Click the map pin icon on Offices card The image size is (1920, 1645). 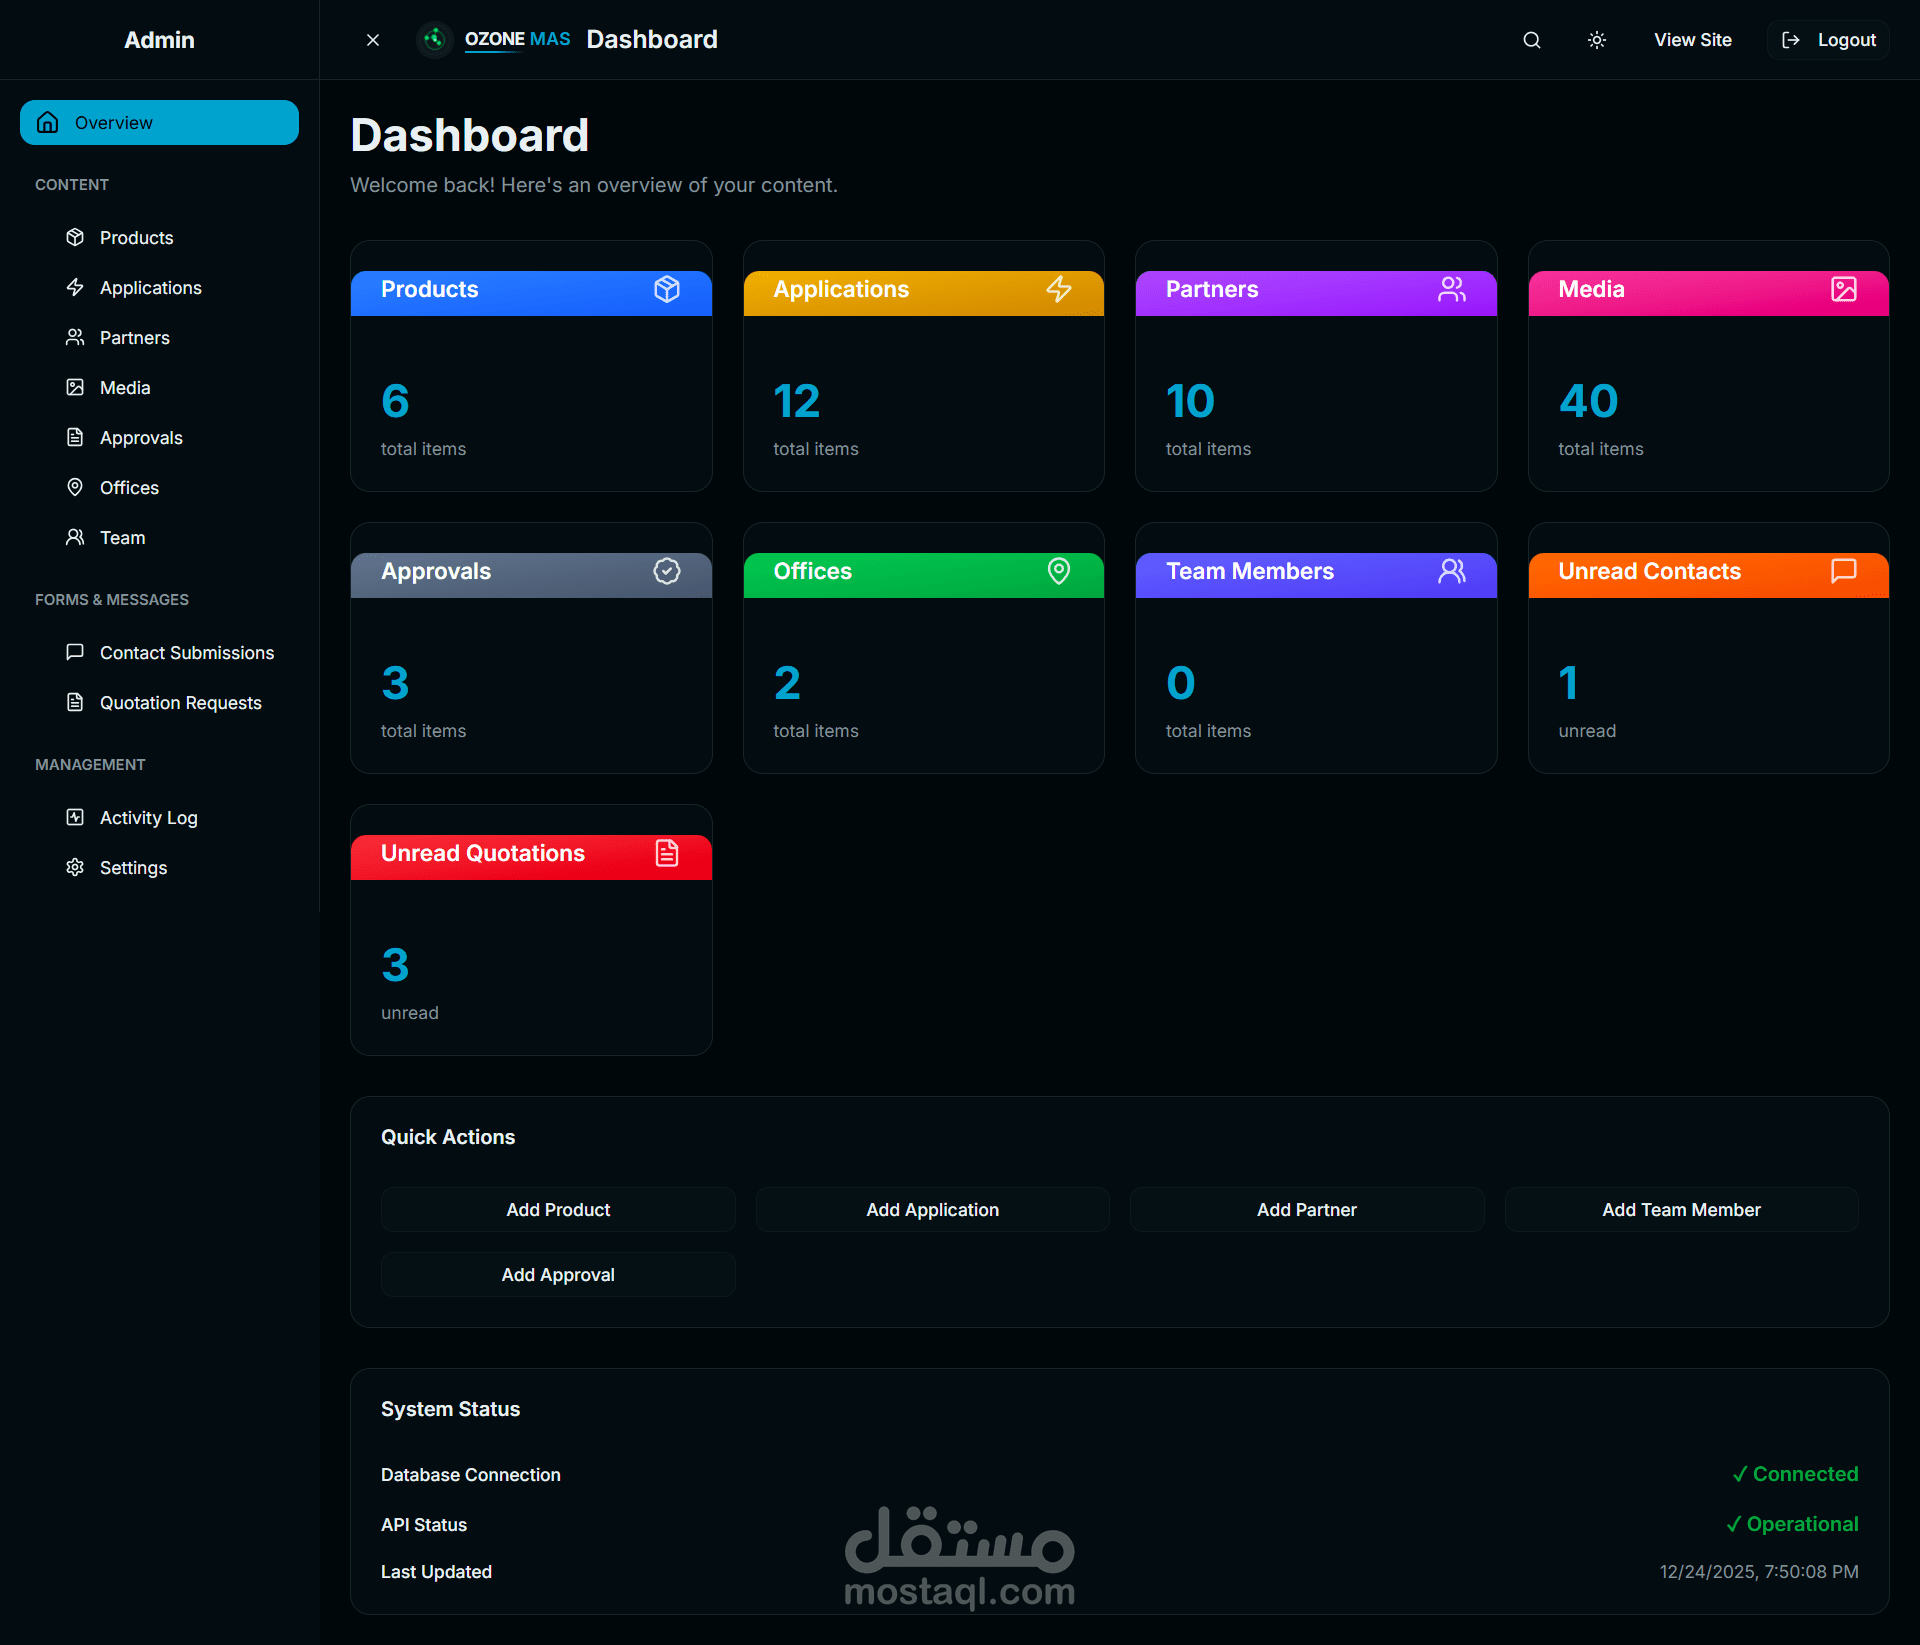[1059, 571]
